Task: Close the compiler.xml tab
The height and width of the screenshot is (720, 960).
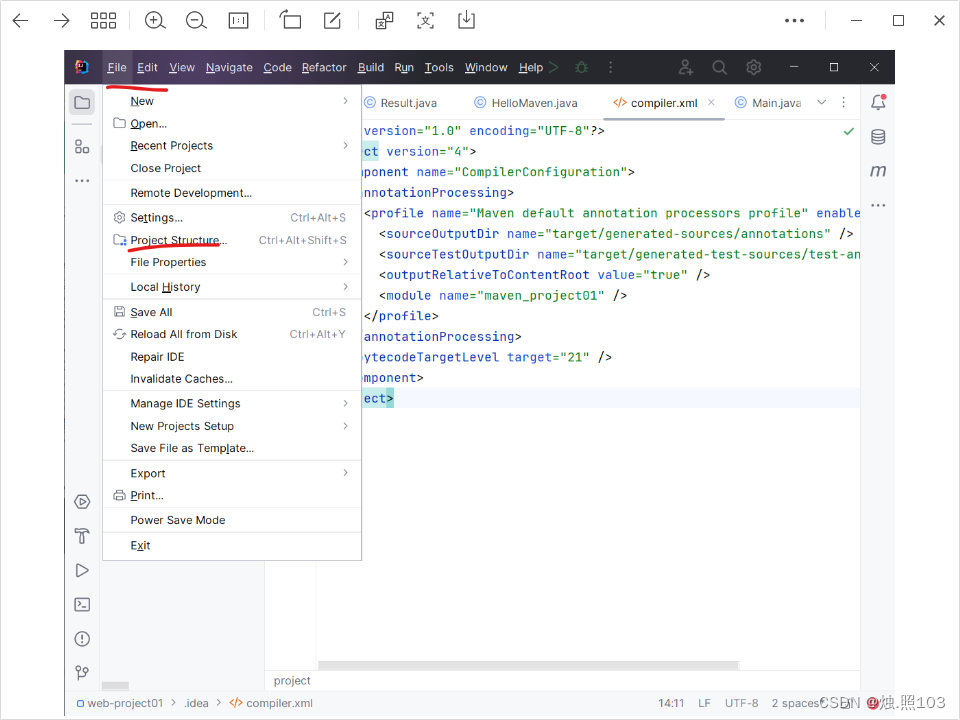Action: [x=713, y=102]
